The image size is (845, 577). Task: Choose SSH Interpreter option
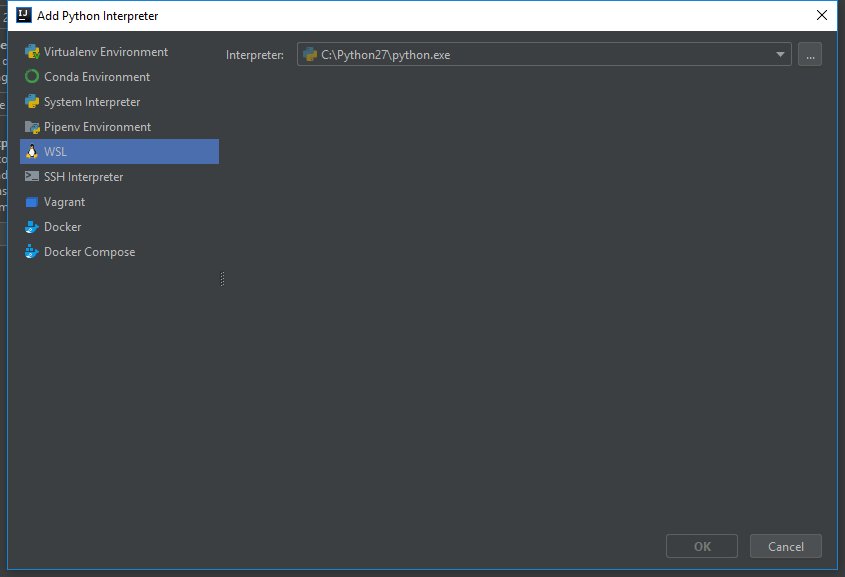click(120, 176)
